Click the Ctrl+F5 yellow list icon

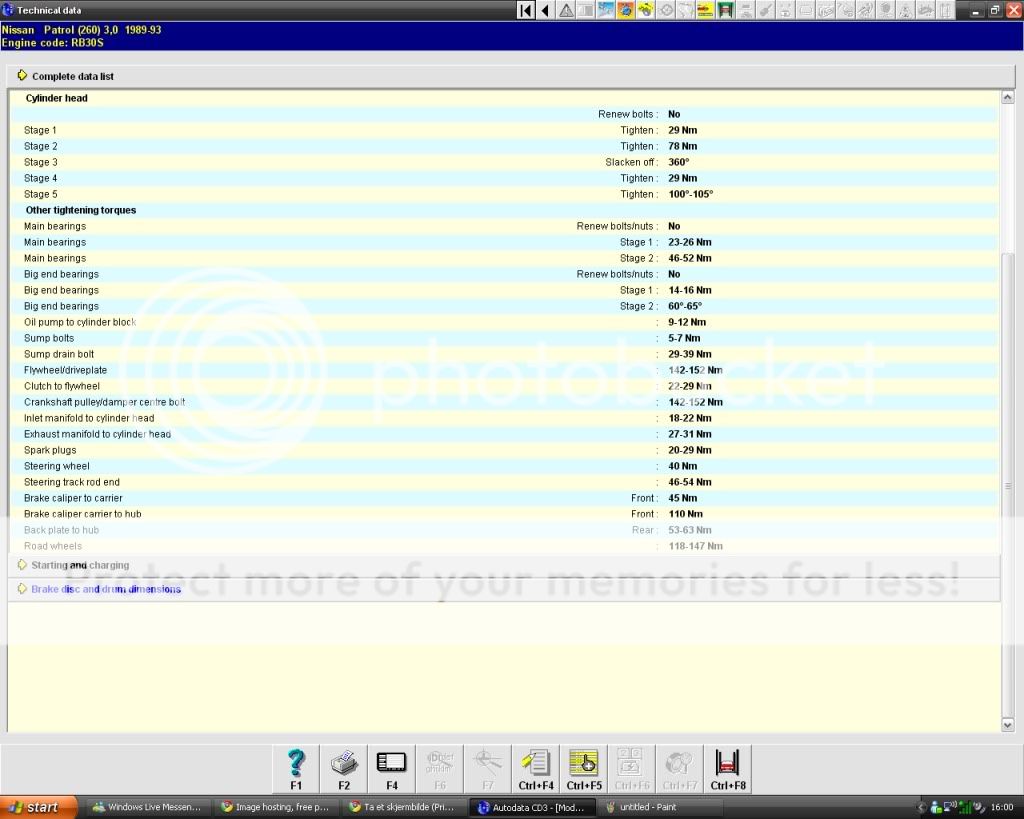coord(583,768)
